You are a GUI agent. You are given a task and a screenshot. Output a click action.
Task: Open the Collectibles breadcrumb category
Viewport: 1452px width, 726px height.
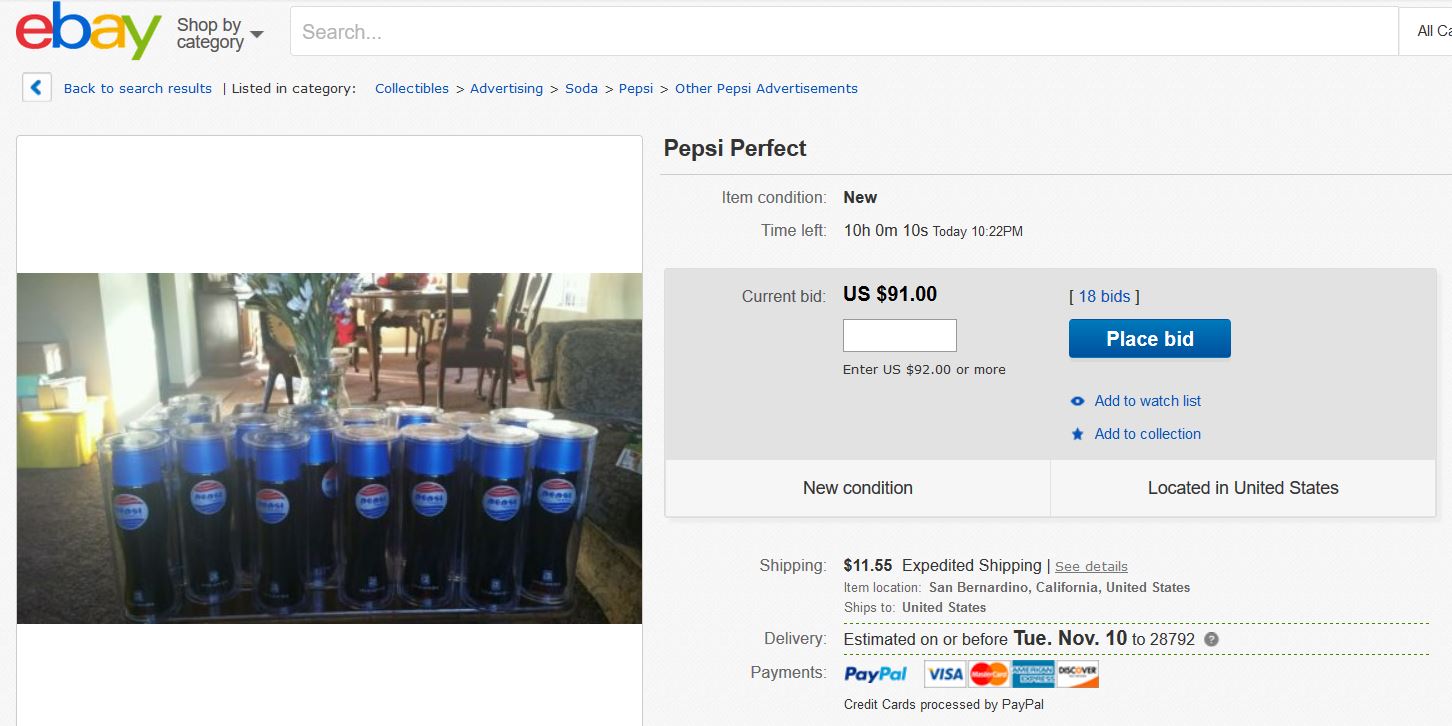[x=411, y=88]
